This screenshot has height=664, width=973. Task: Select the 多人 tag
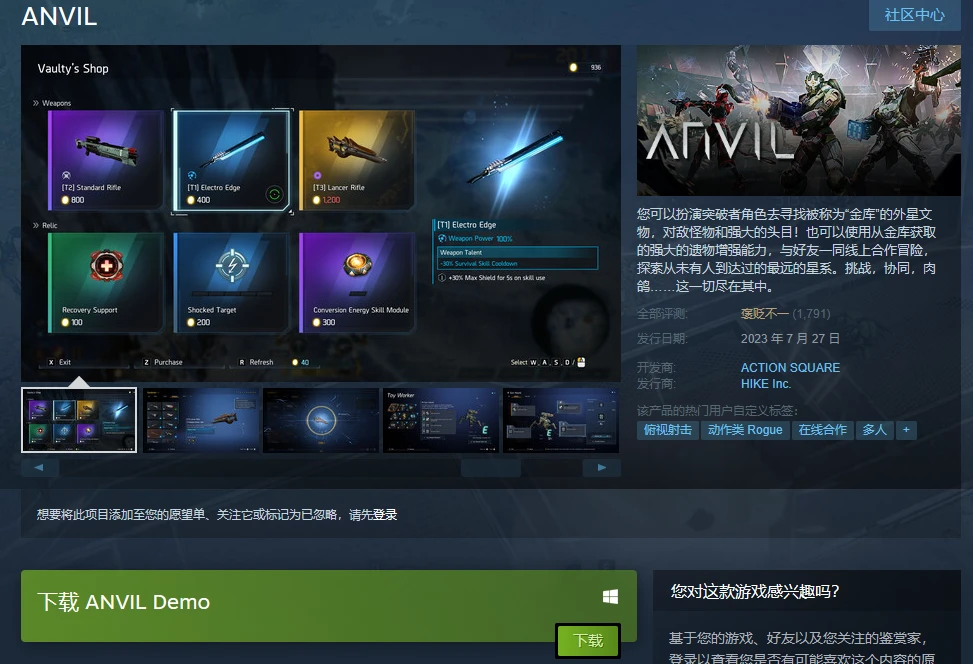(874, 430)
